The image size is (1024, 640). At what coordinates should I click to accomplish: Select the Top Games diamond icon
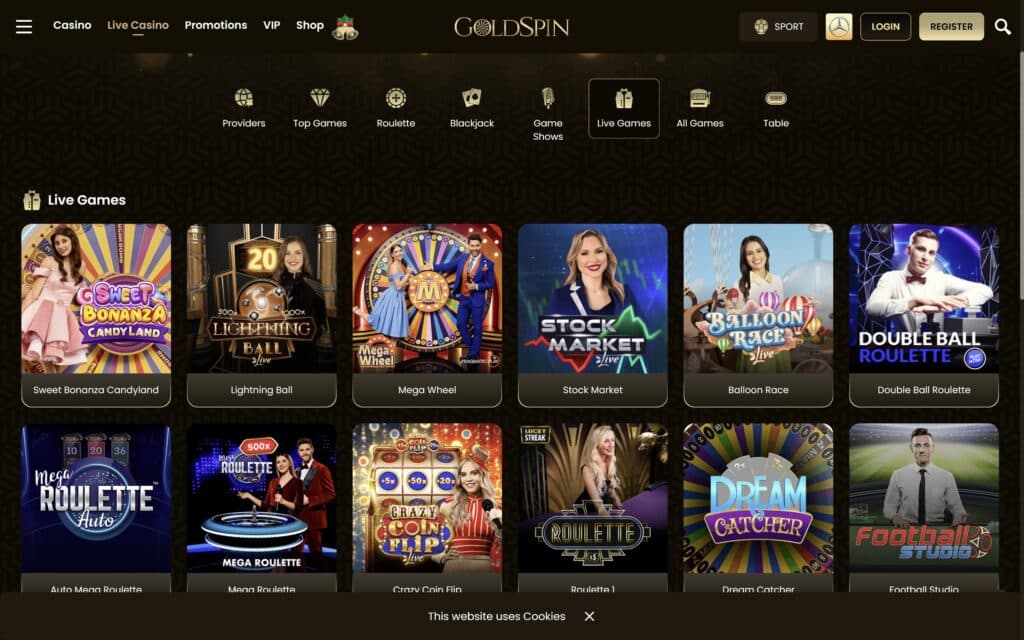coord(320,98)
